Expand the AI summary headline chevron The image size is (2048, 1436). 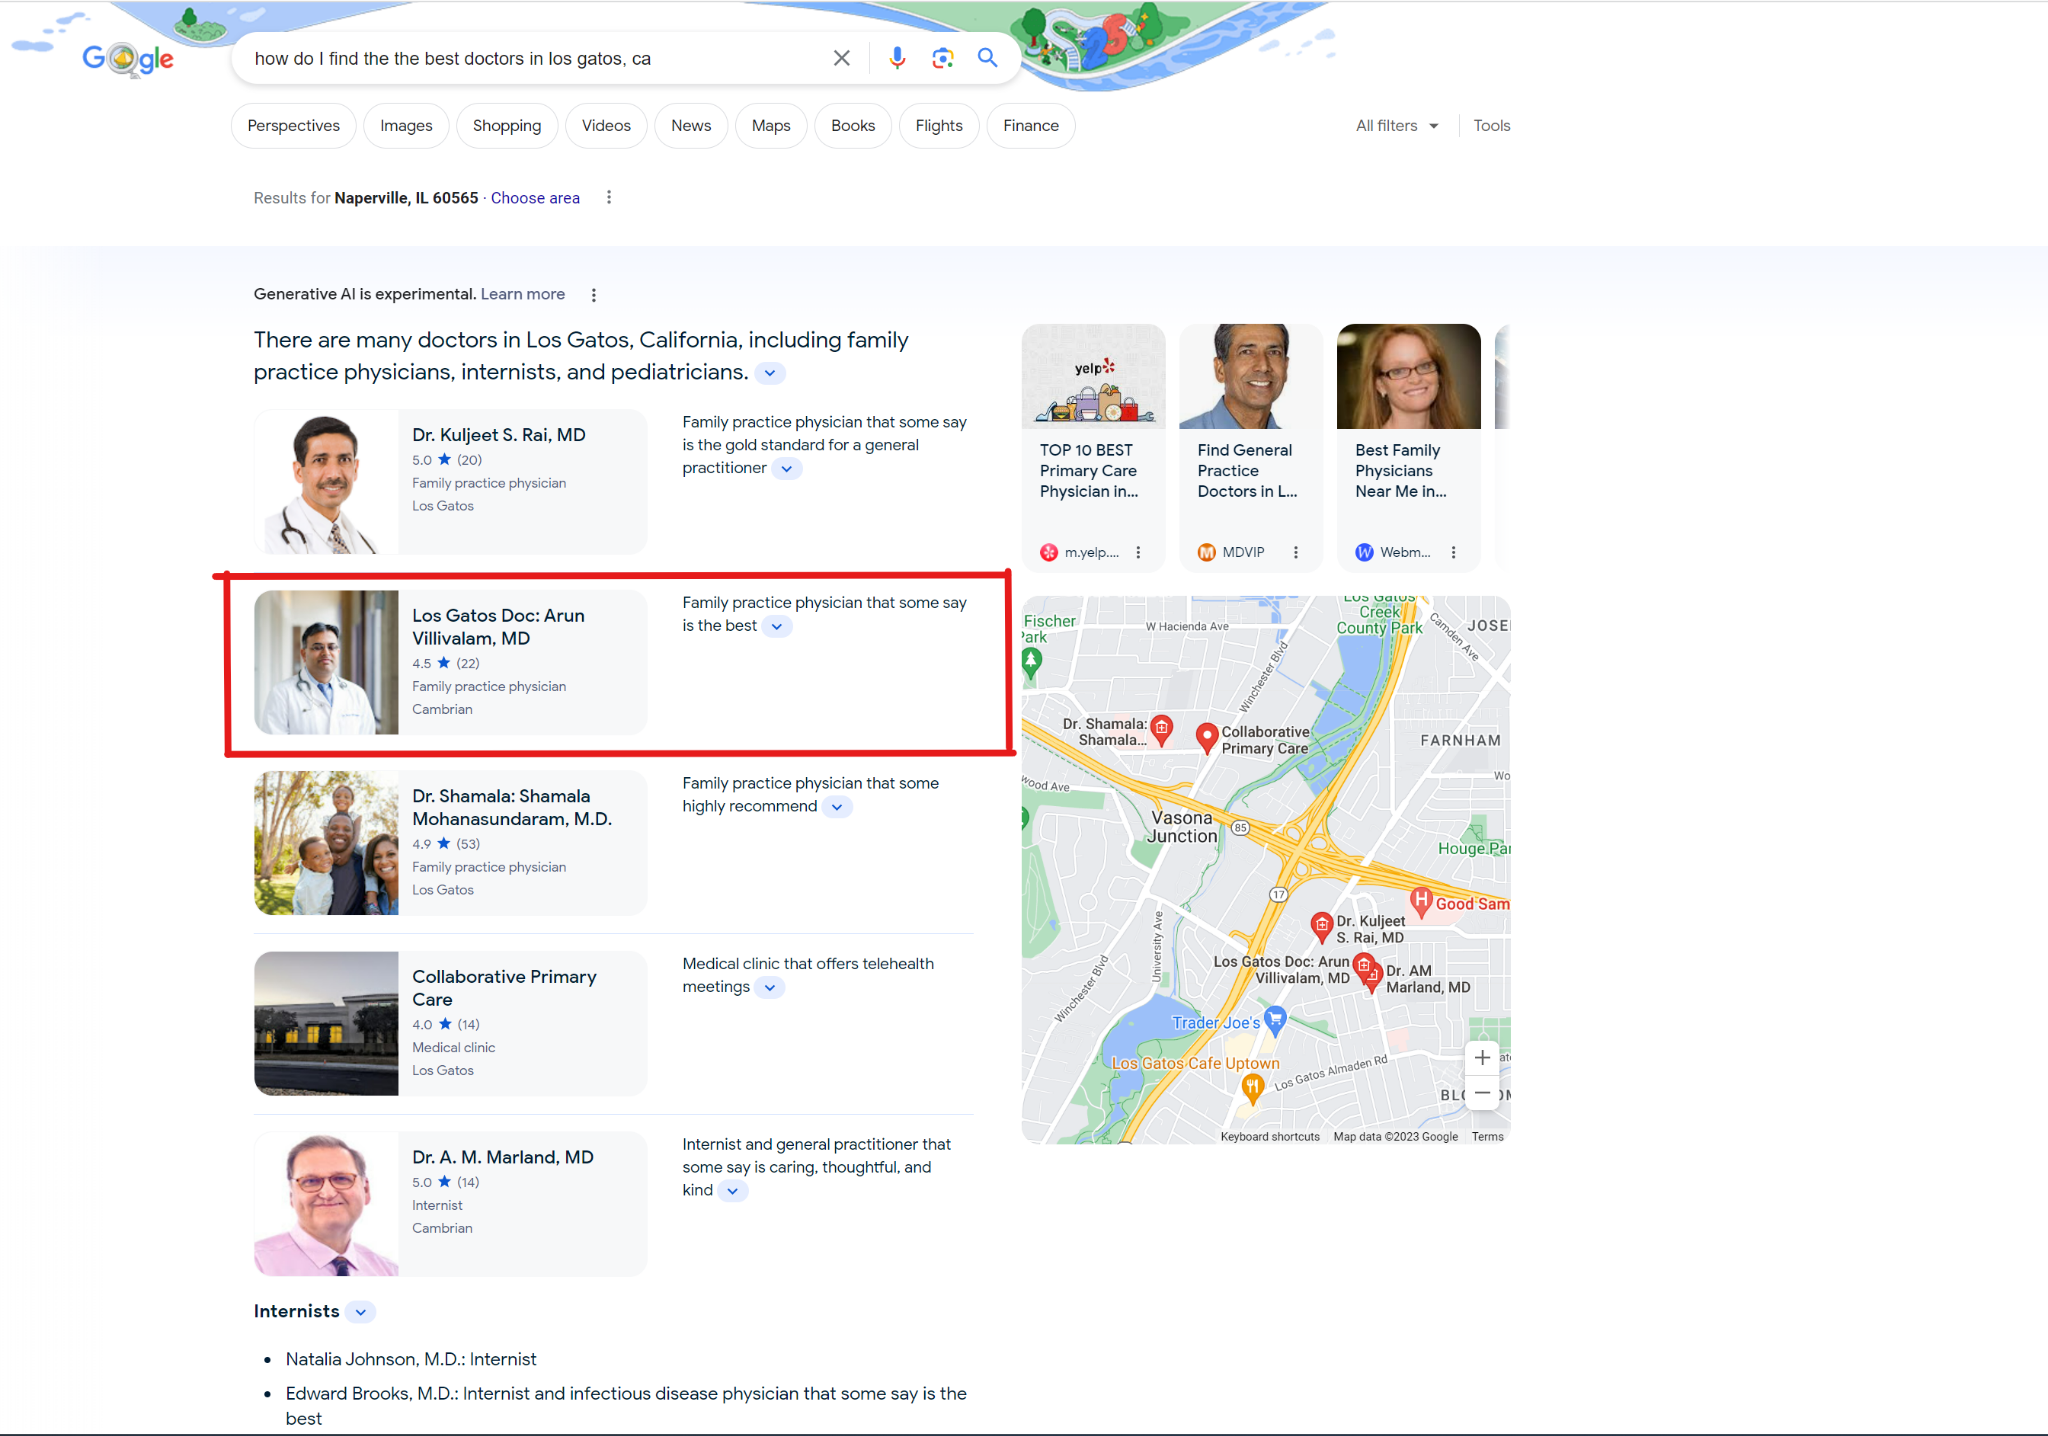coord(769,373)
